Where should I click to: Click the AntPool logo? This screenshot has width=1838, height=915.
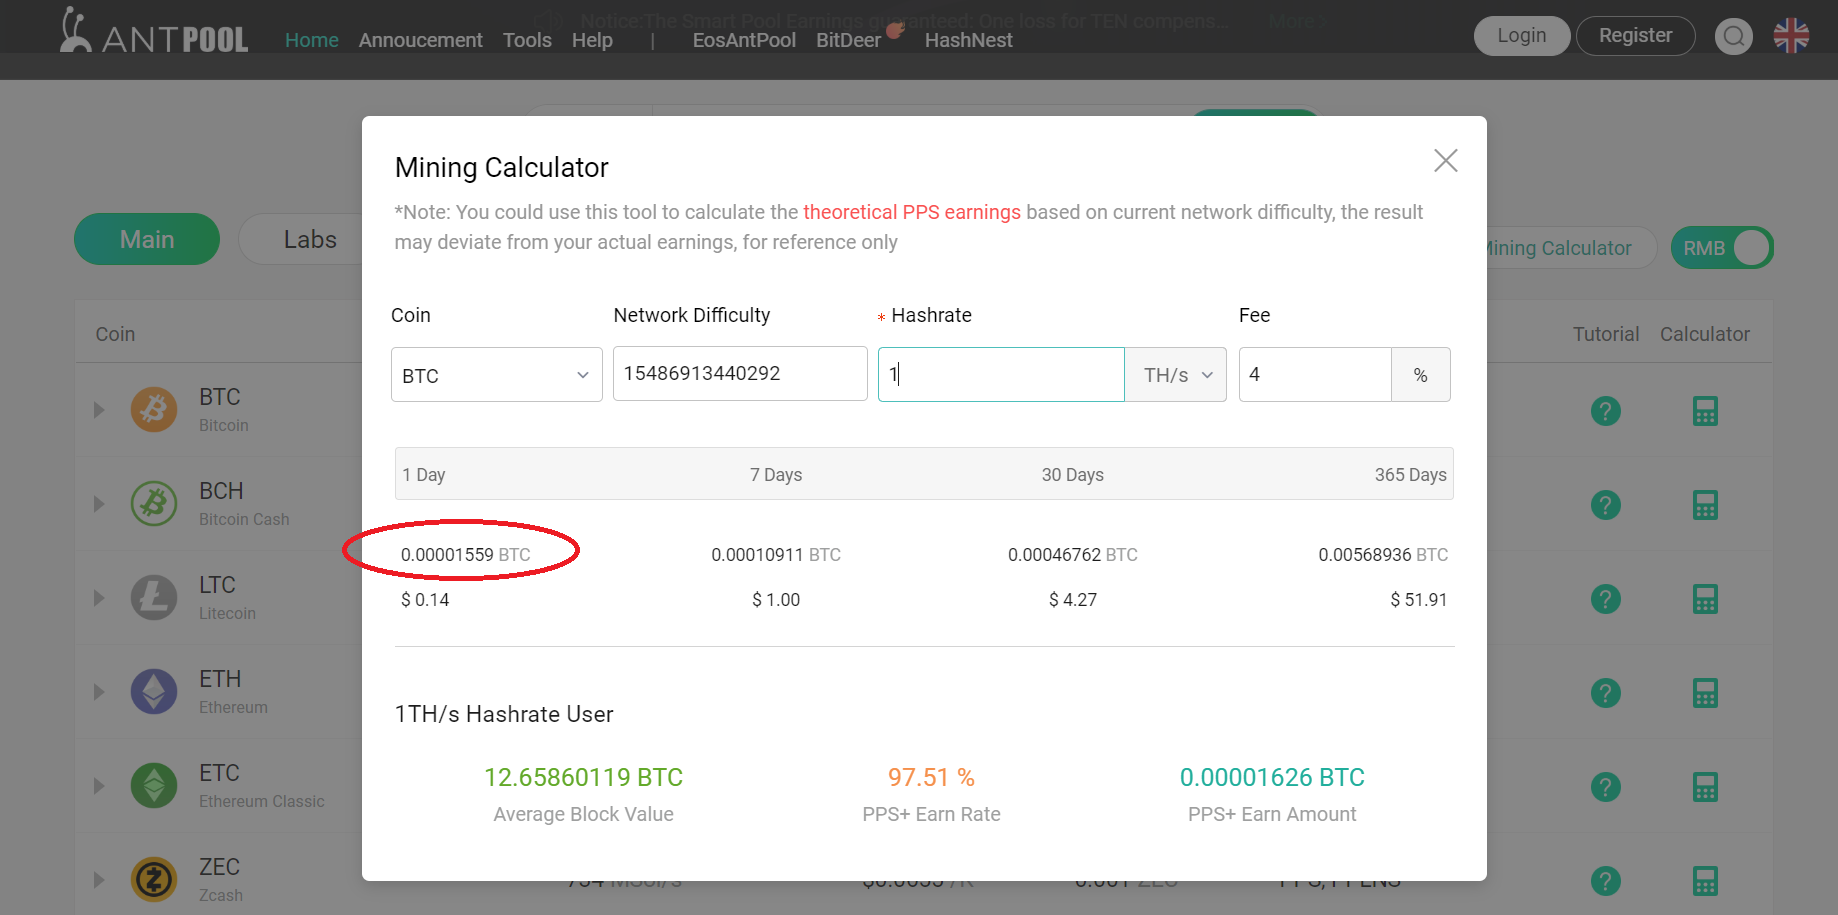(154, 31)
